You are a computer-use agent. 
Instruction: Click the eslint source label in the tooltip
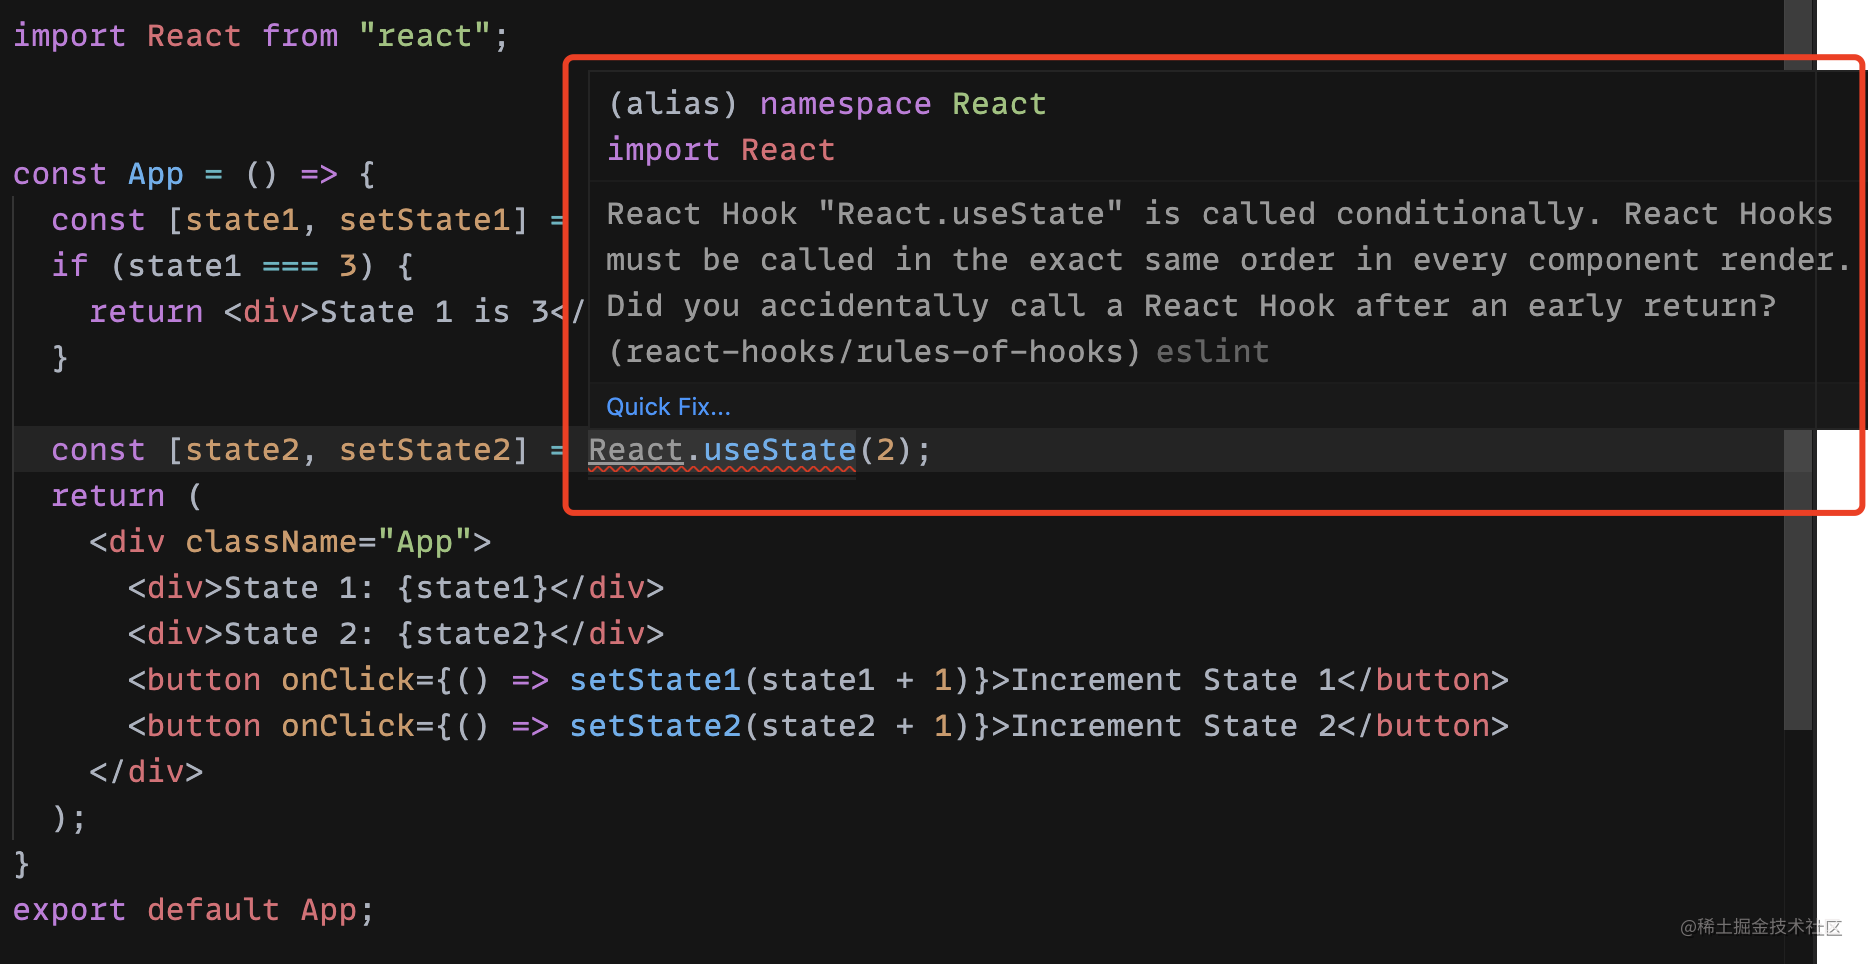(1211, 351)
